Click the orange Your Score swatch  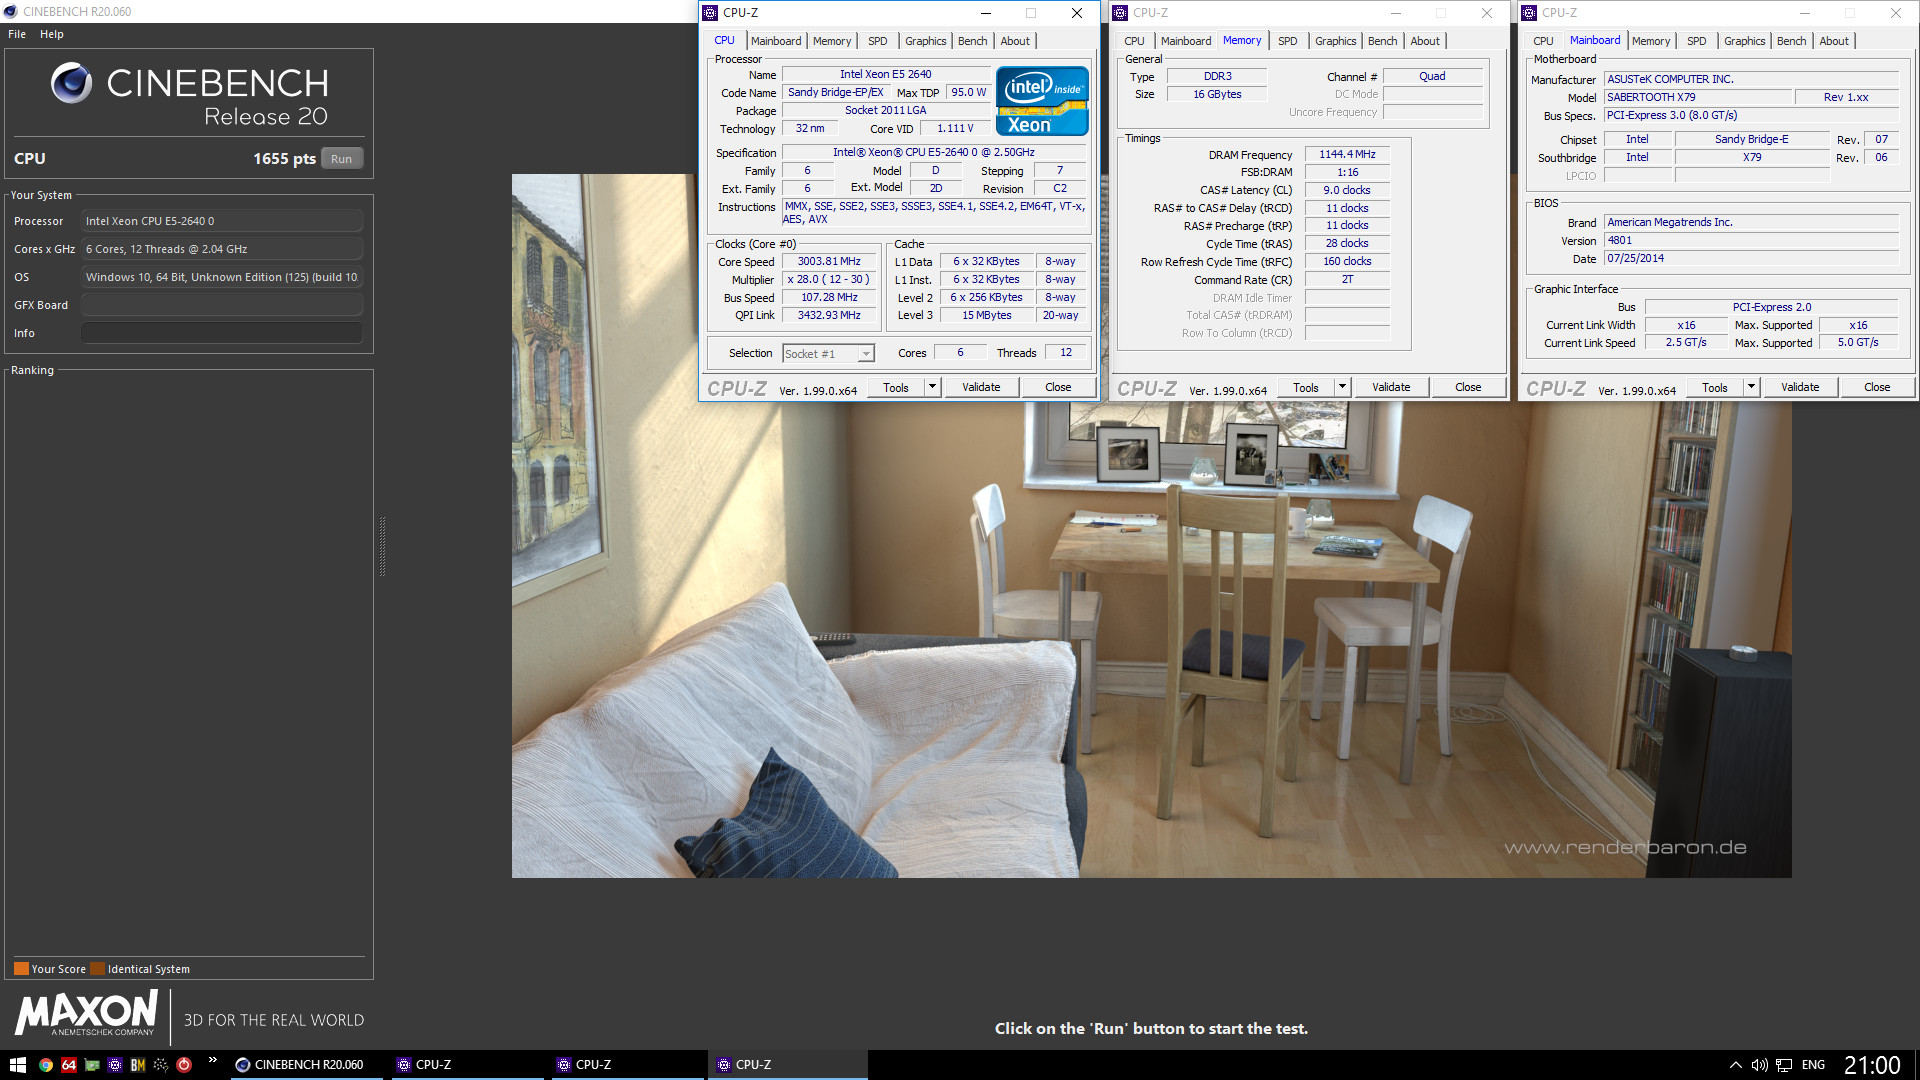pos(21,969)
